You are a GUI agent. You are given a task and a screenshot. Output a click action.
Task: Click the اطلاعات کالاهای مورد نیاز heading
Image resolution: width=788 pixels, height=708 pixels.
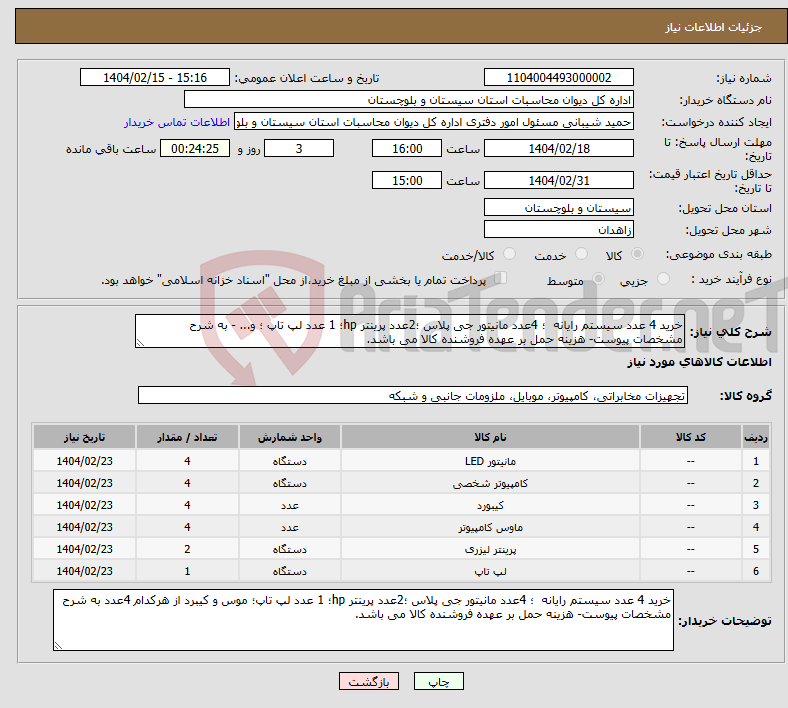point(699,362)
